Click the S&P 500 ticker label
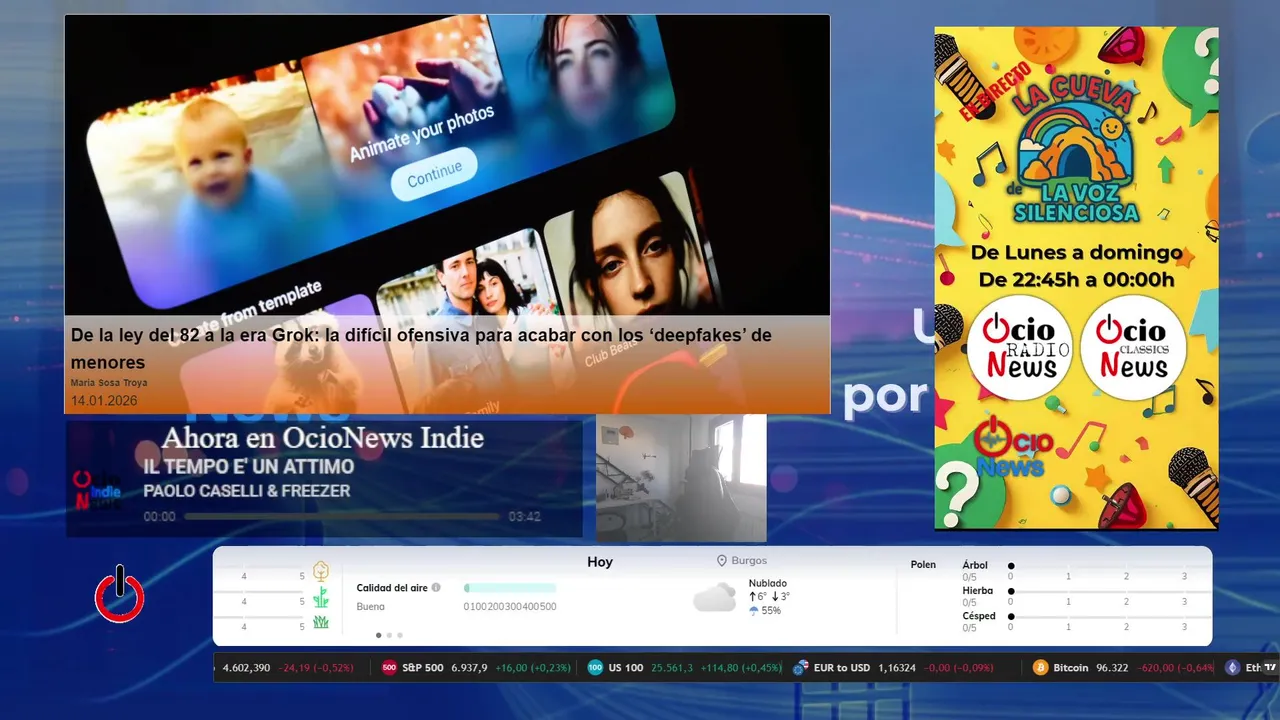 (423, 667)
